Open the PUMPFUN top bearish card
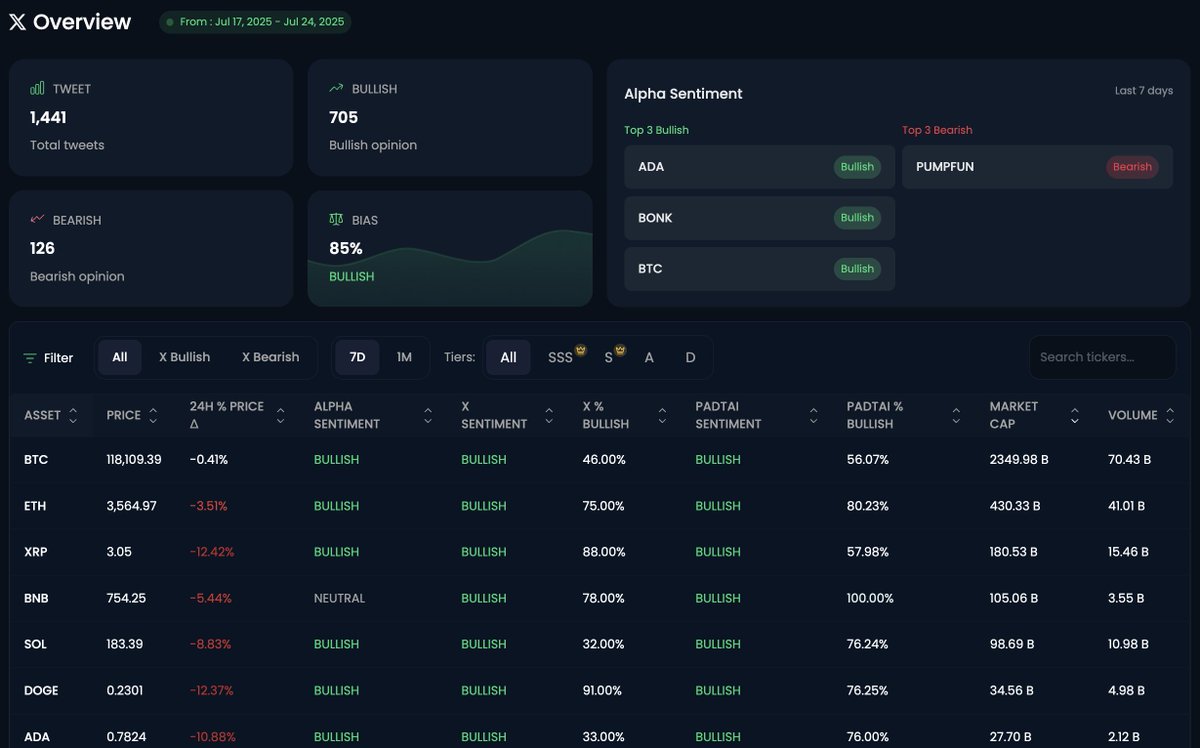 click(1038, 167)
